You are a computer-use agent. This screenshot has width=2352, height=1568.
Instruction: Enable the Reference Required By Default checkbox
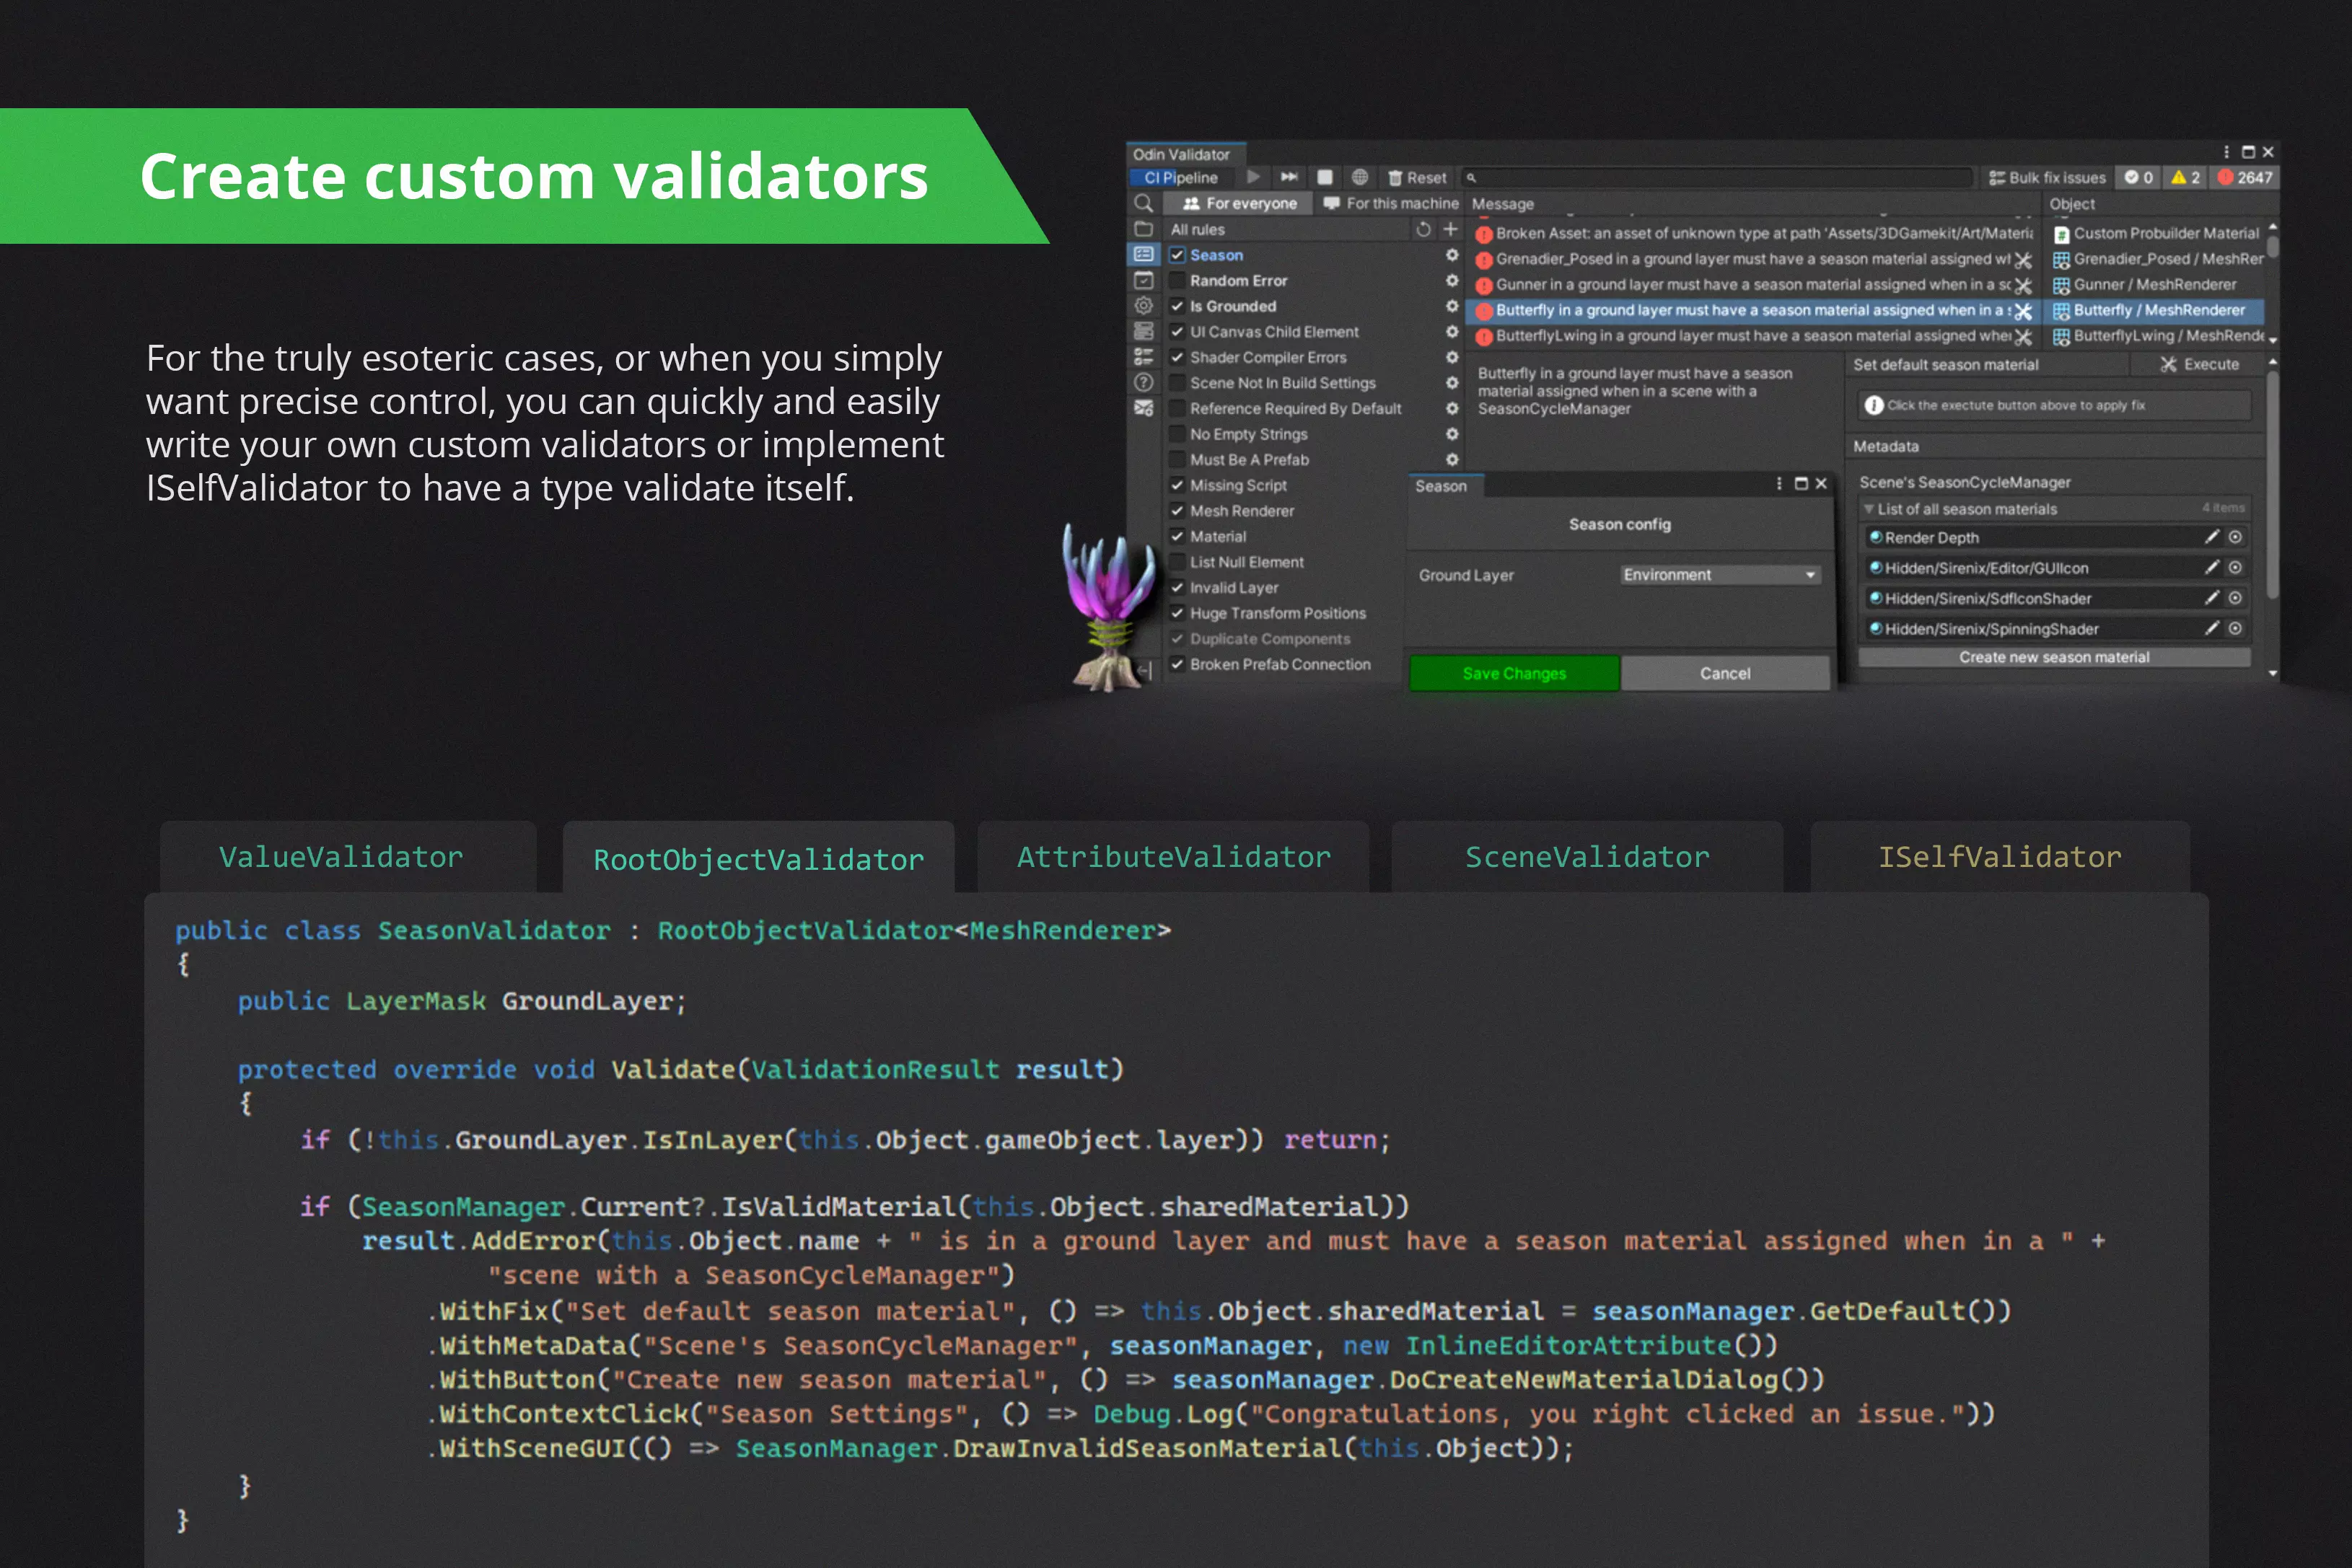tap(1177, 408)
